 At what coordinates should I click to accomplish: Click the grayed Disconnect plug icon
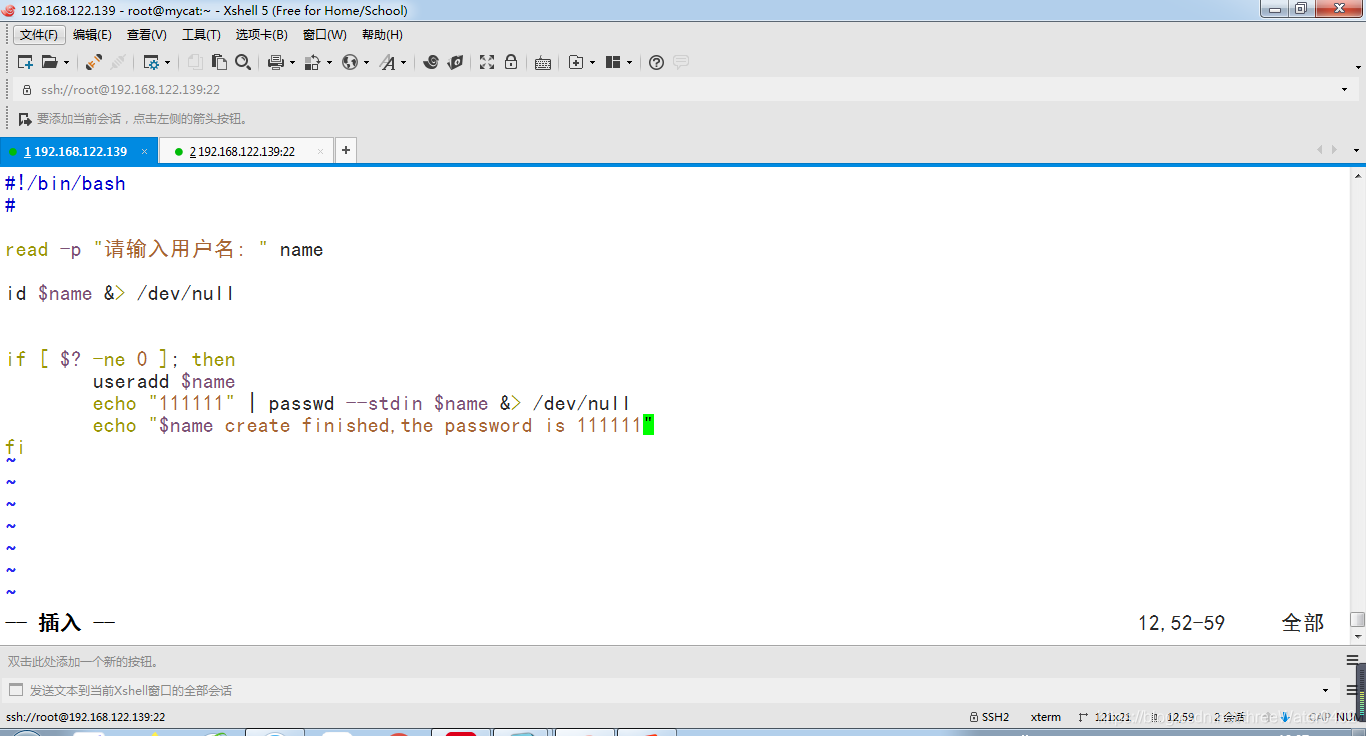tap(117, 62)
